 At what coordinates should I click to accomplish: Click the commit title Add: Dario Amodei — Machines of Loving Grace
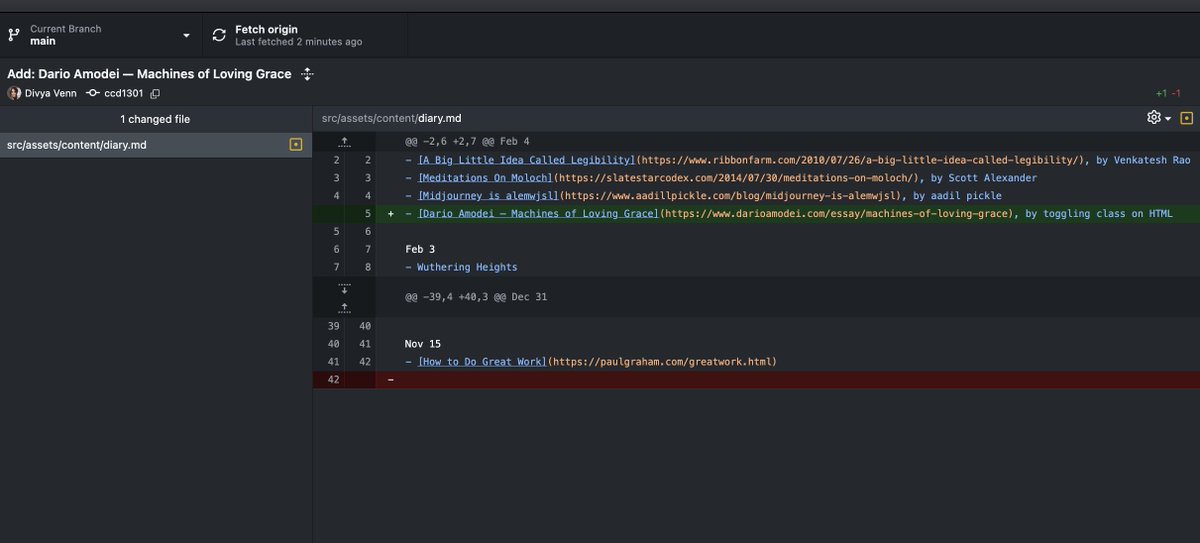click(x=149, y=74)
